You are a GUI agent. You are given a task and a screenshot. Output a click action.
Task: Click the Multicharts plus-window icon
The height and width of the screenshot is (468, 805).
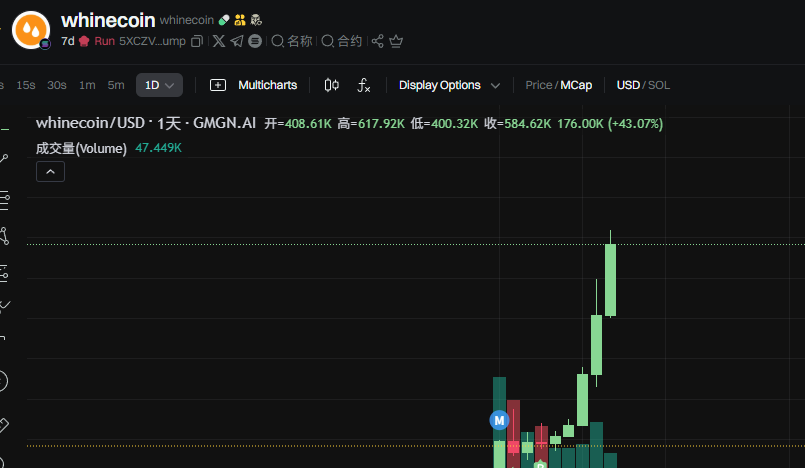[218, 85]
